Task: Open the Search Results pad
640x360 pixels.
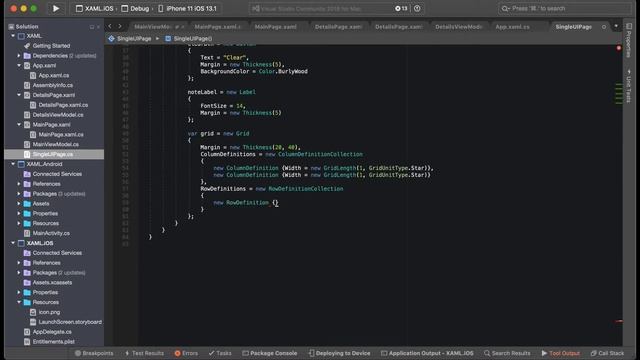Action: pos(507,353)
